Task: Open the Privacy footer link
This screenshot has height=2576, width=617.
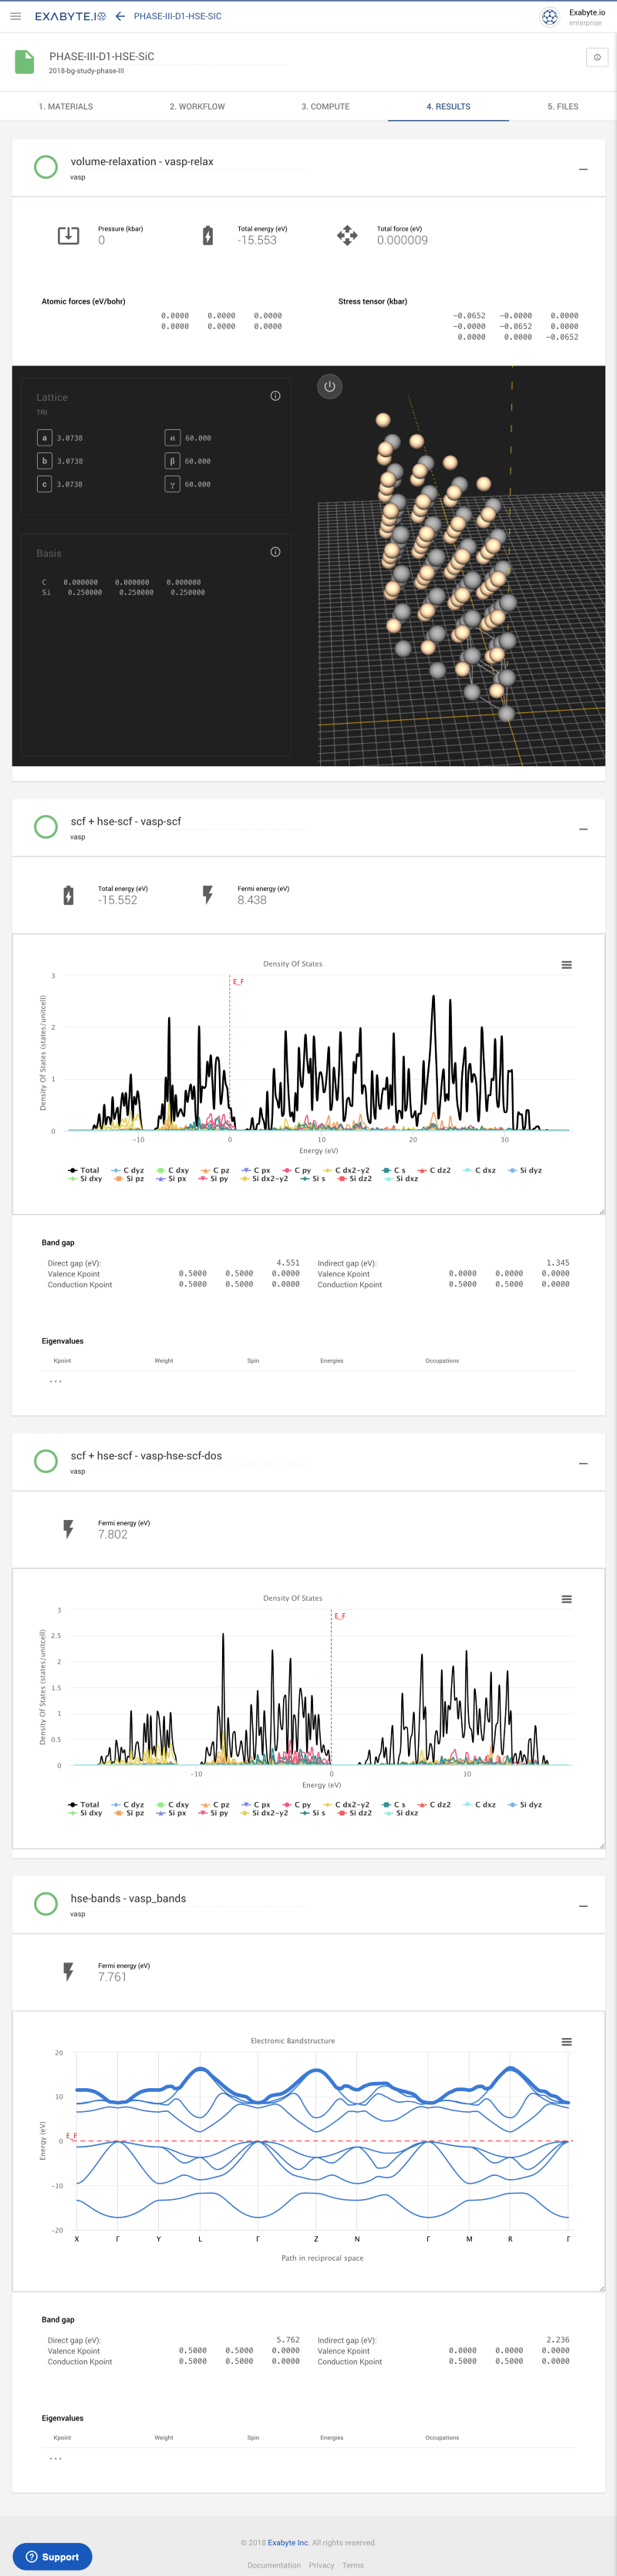Action: 322,2565
